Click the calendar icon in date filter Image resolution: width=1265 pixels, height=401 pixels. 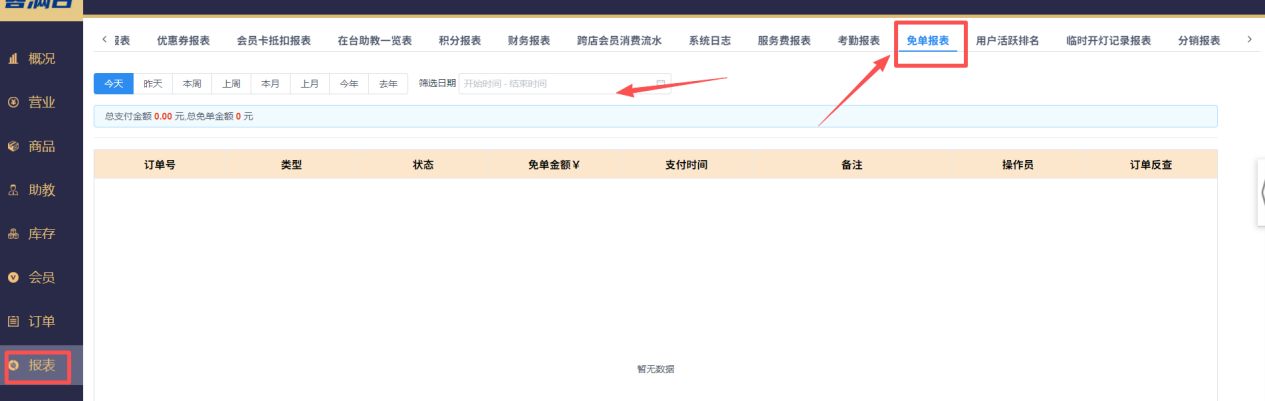coord(660,84)
